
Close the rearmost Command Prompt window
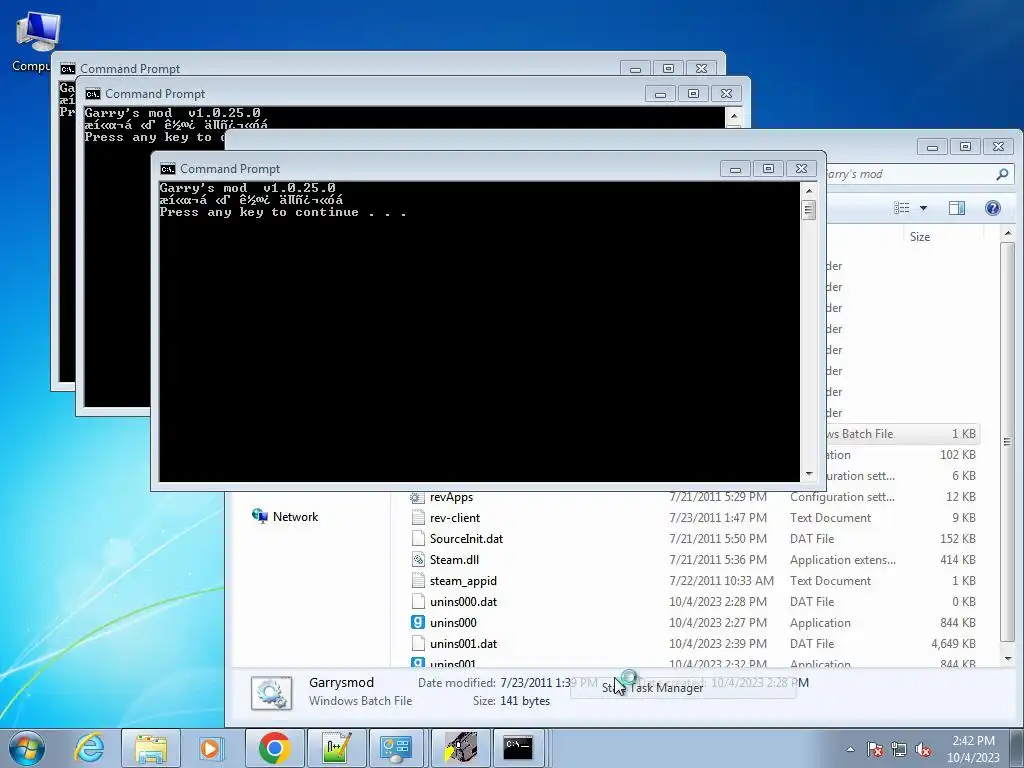(701, 69)
